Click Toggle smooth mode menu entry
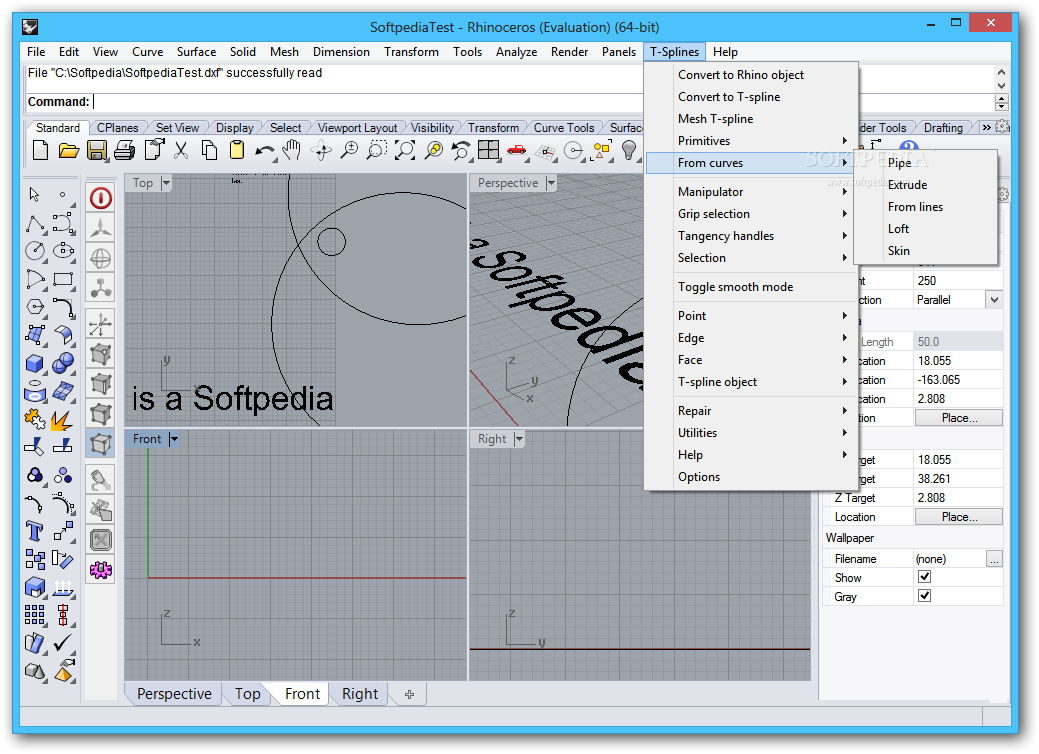 click(751, 287)
